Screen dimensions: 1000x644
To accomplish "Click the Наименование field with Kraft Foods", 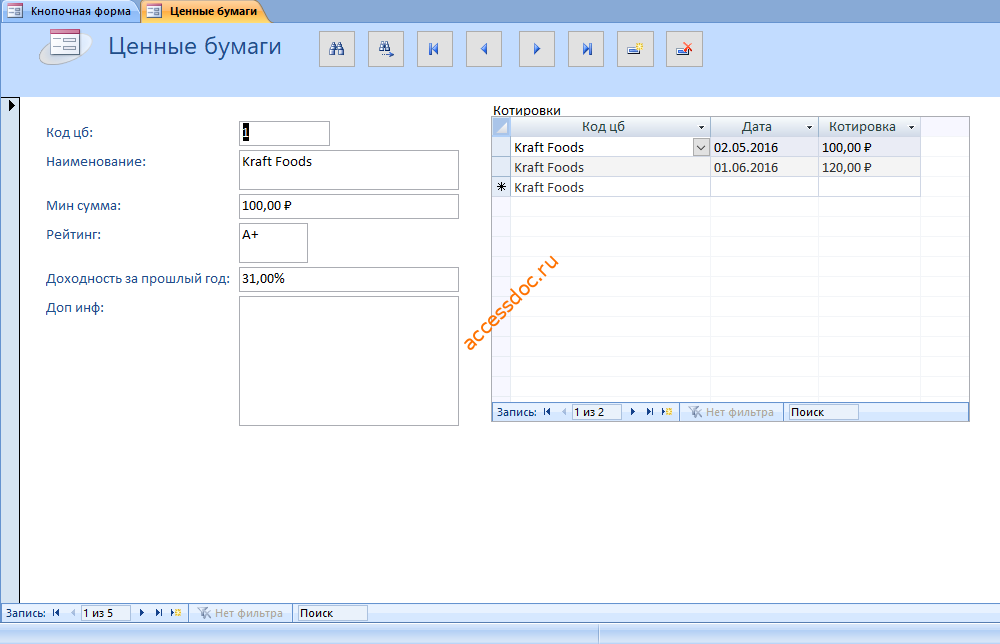I will 349,170.
